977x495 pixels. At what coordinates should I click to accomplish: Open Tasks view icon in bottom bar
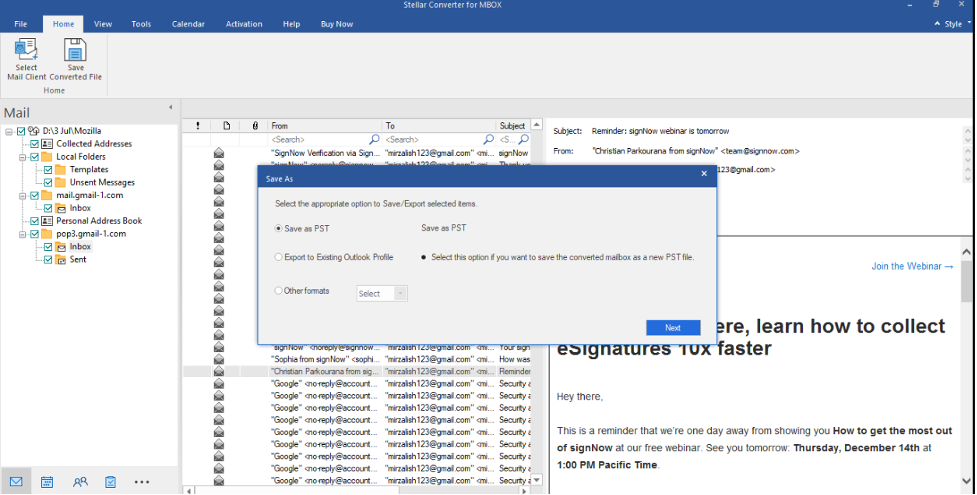(x=110, y=482)
